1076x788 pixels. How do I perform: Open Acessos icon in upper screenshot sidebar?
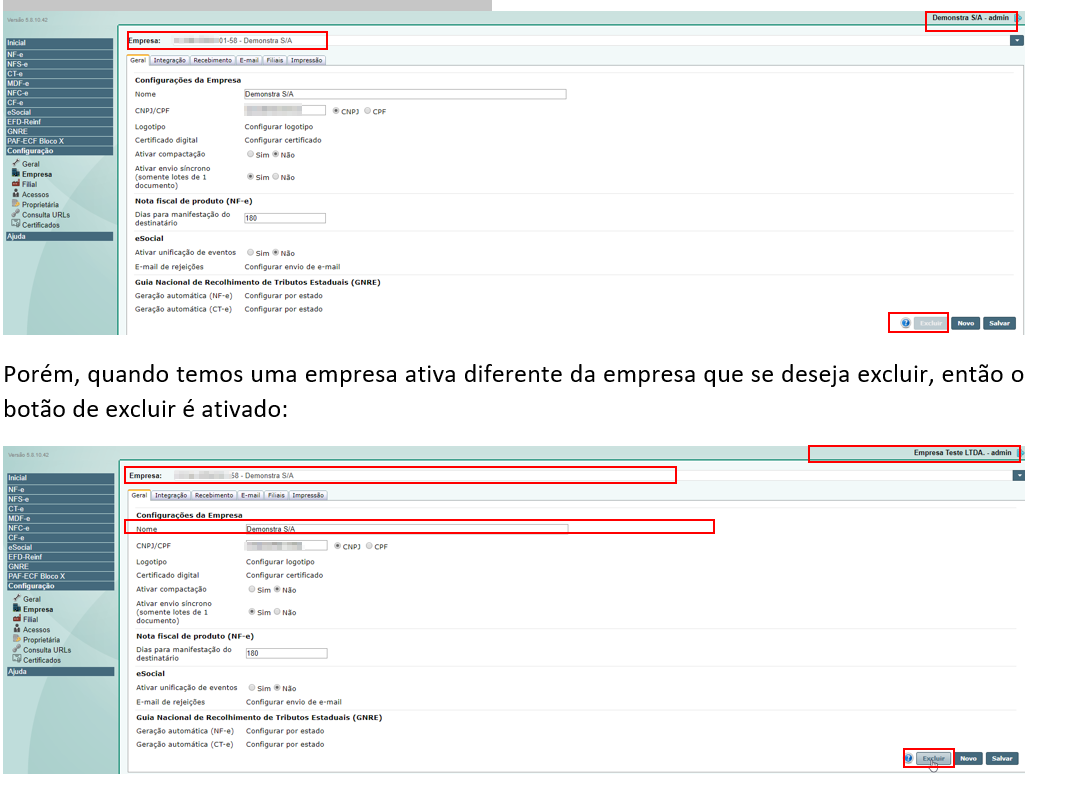point(16,194)
